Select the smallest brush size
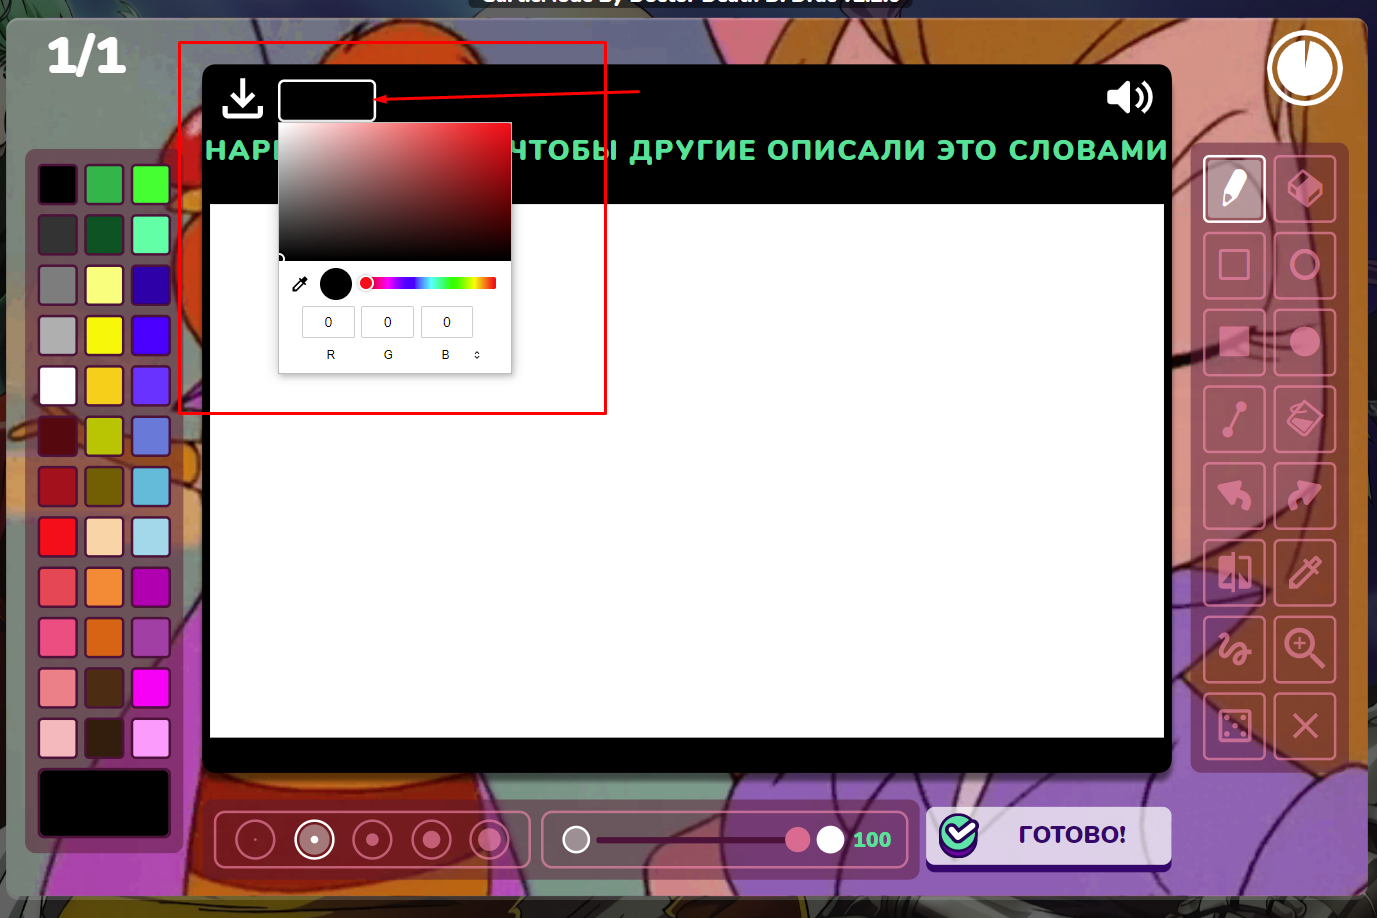This screenshot has height=918, width=1377. click(x=255, y=840)
